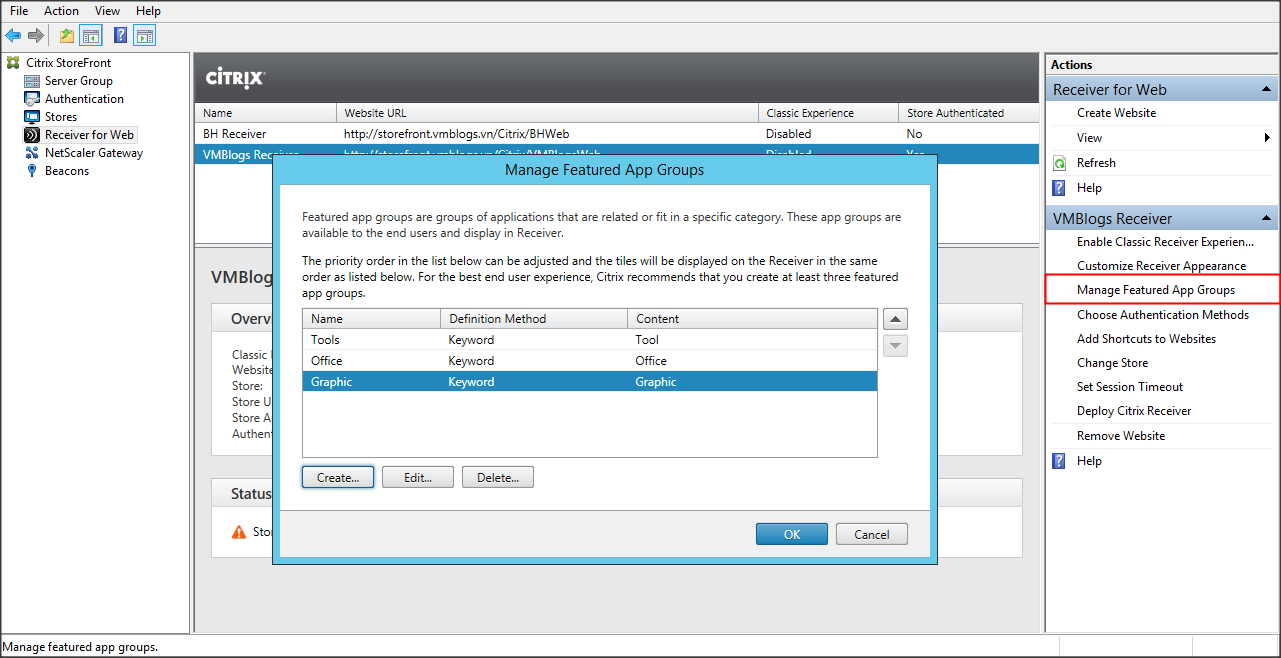The width and height of the screenshot is (1281, 658).
Task: Click the Up One Level folder icon
Action: (67, 36)
